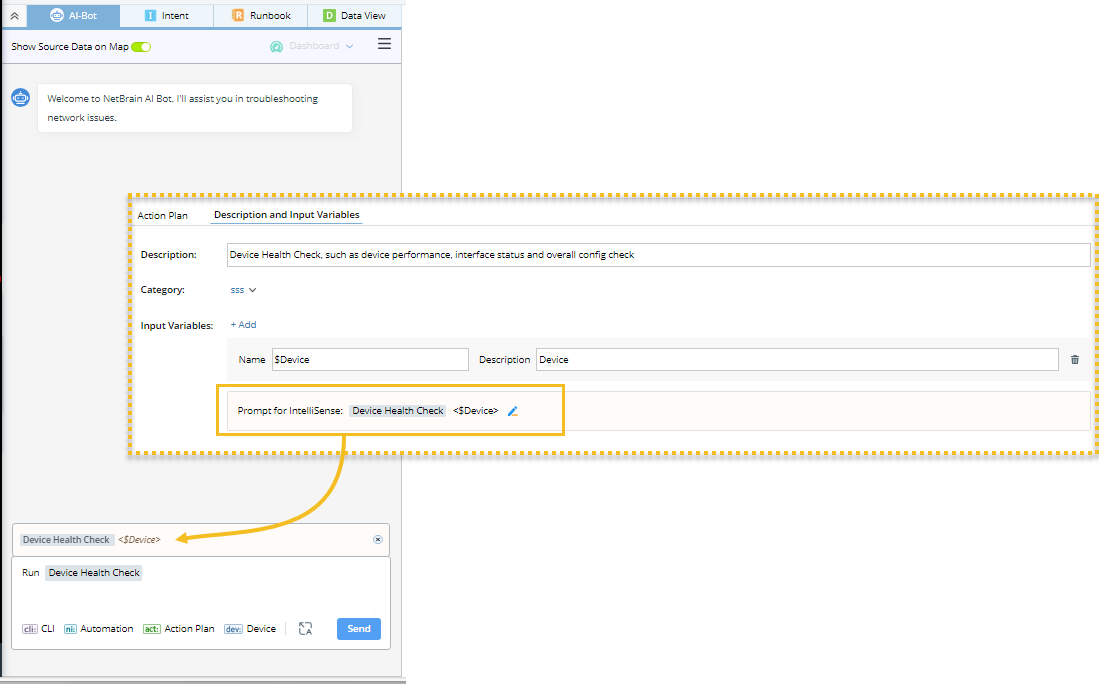Click the <$Device> placeholder in the IntelliSense prompt
Viewport: 1099px width, 684px height.
point(475,411)
